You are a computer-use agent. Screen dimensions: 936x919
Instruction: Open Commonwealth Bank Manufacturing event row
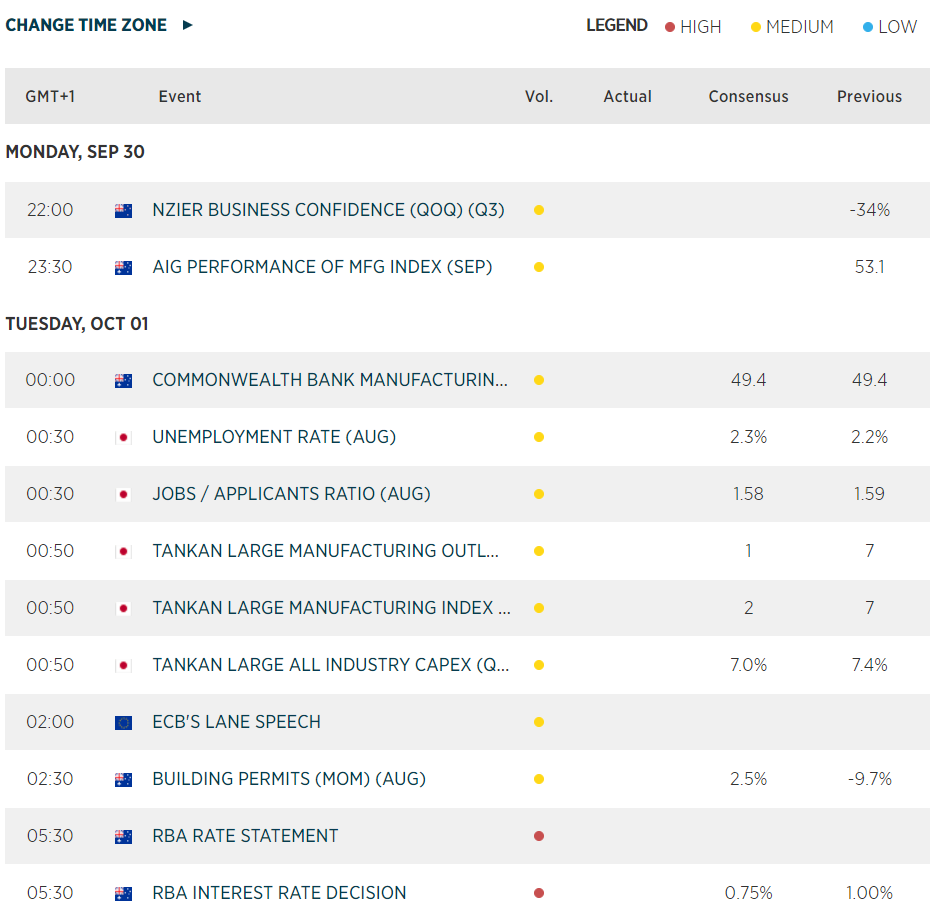click(329, 380)
